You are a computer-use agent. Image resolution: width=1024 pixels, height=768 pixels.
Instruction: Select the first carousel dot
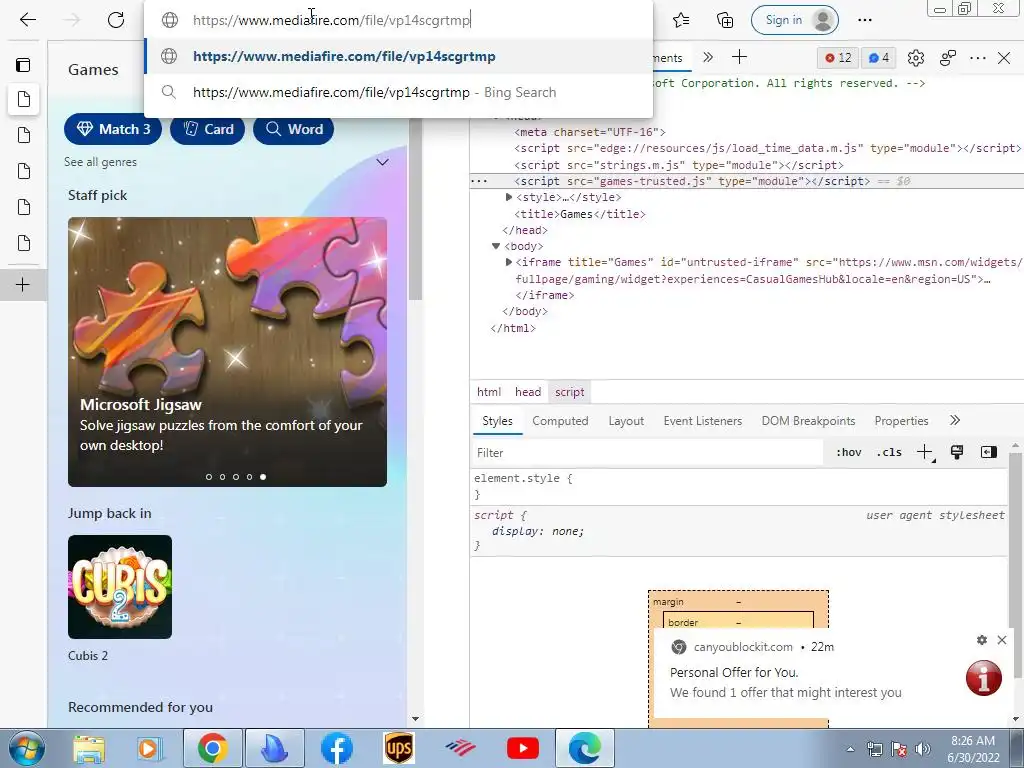coord(209,477)
